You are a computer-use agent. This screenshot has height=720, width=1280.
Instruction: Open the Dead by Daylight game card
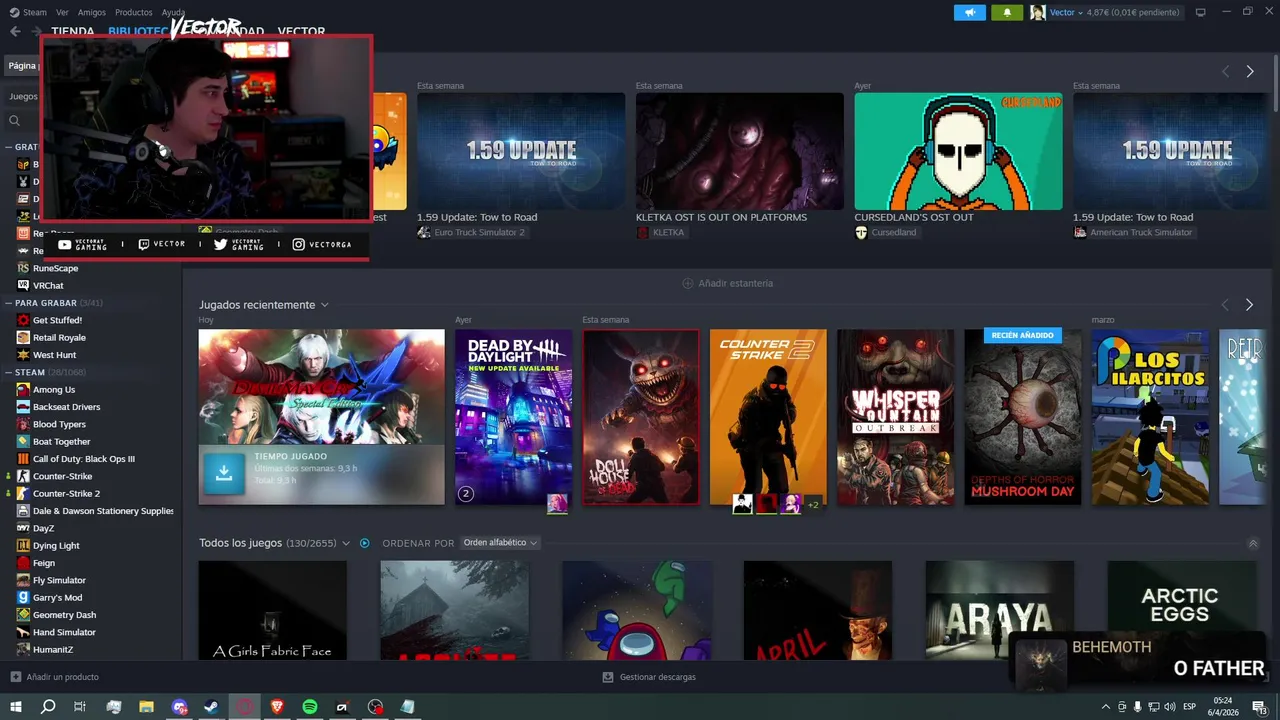[513, 417]
